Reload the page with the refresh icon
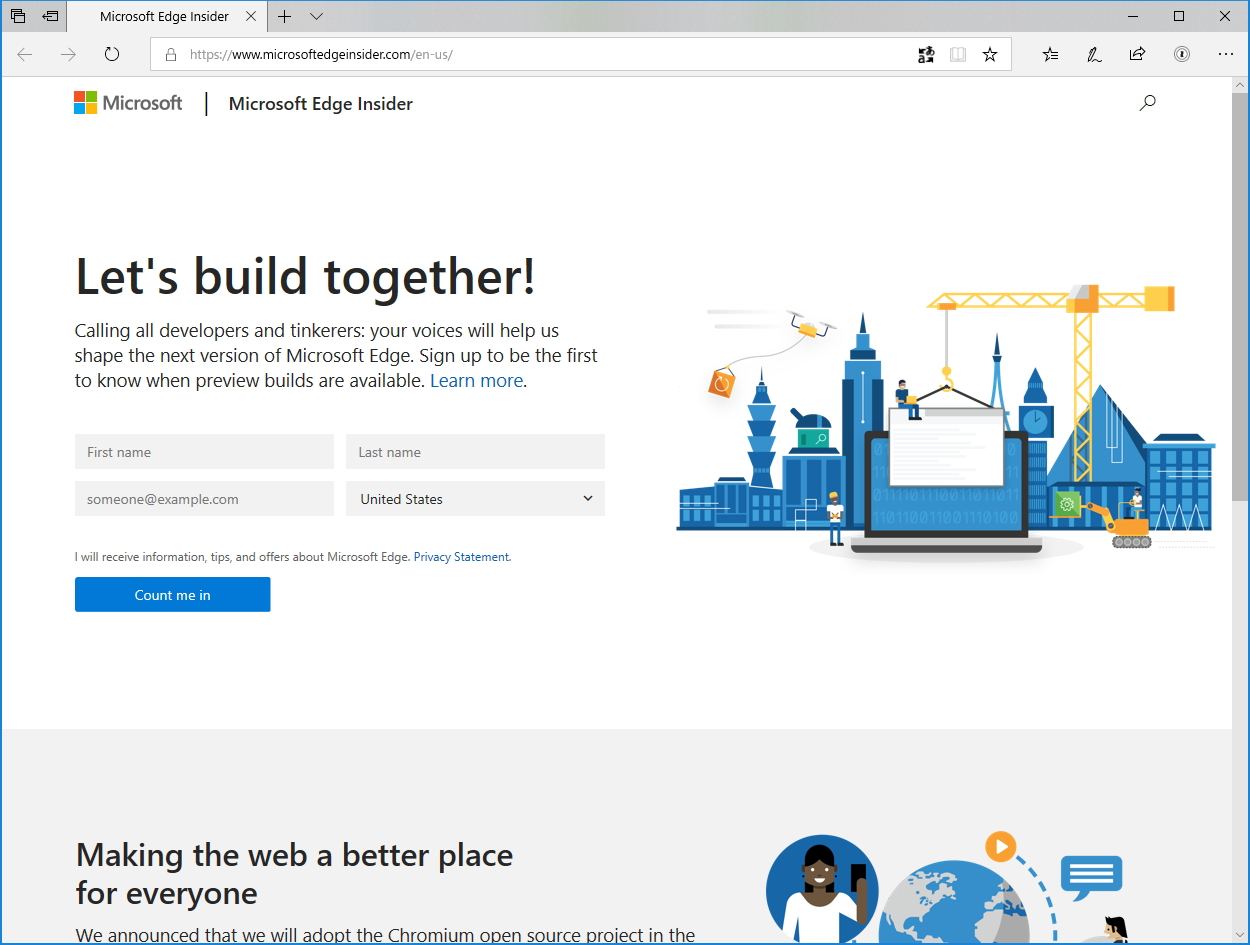The width and height of the screenshot is (1250, 945). coord(111,55)
